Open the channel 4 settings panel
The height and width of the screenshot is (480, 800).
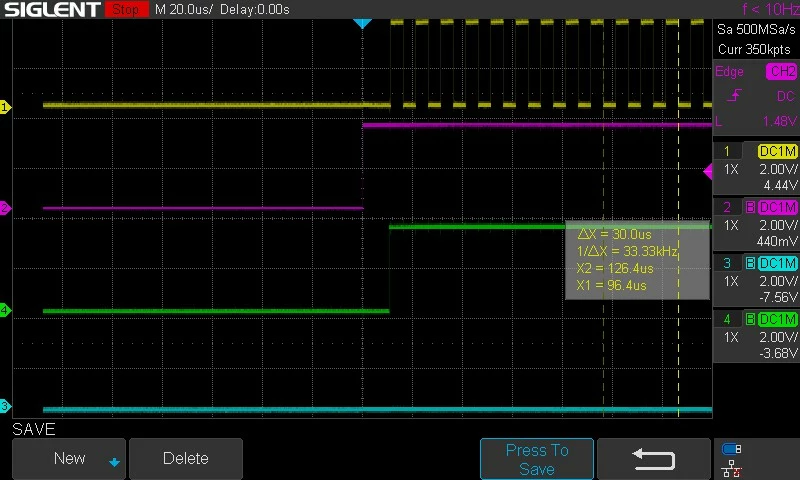[756, 336]
